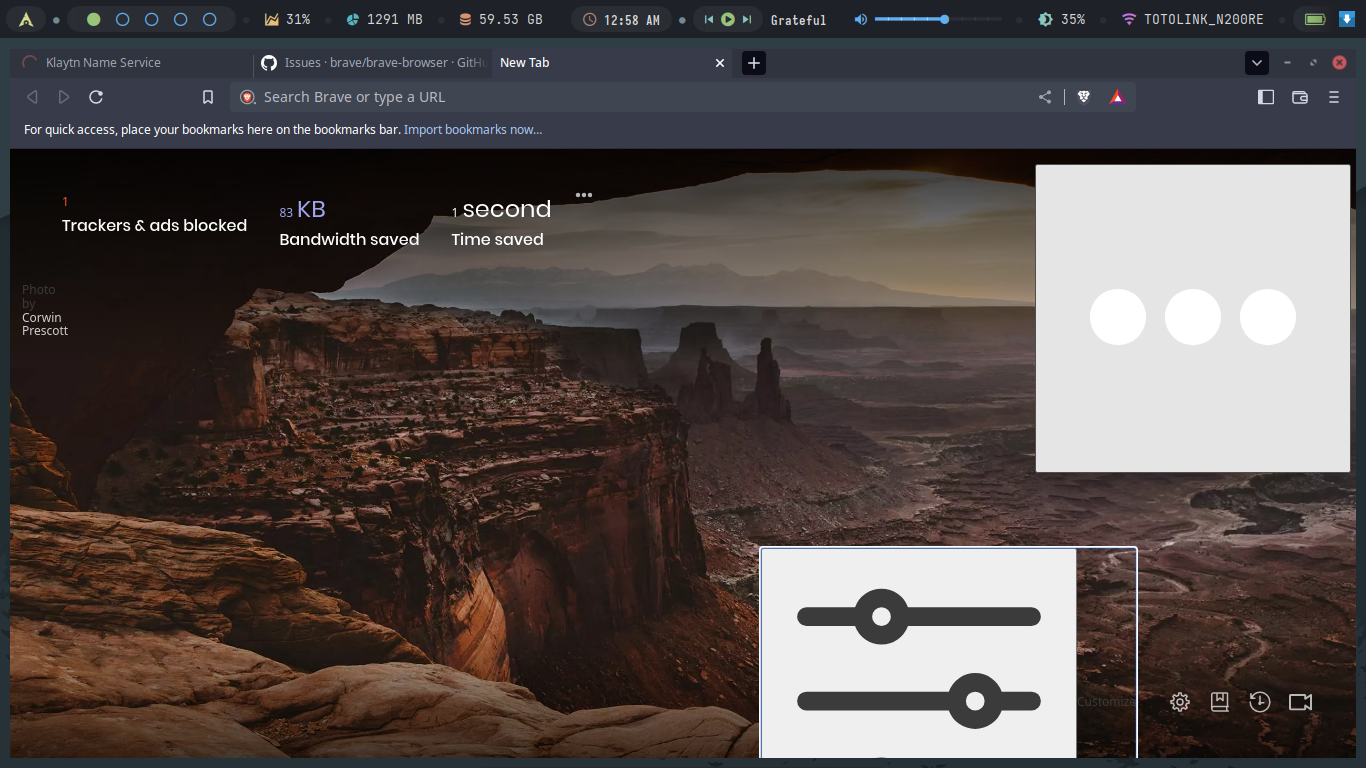1366x768 pixels.
Task: Open the share icon in the address bar
Action: click(1045, 97)
